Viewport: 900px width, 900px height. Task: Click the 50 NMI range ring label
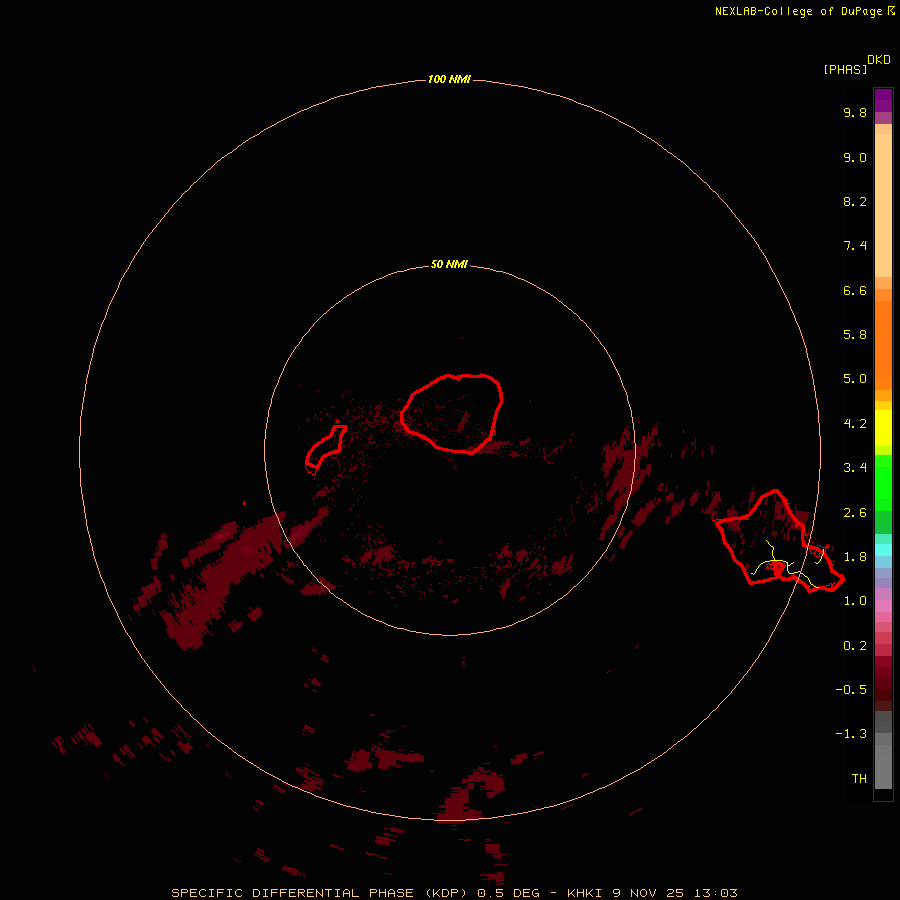(x=449, y=265)
